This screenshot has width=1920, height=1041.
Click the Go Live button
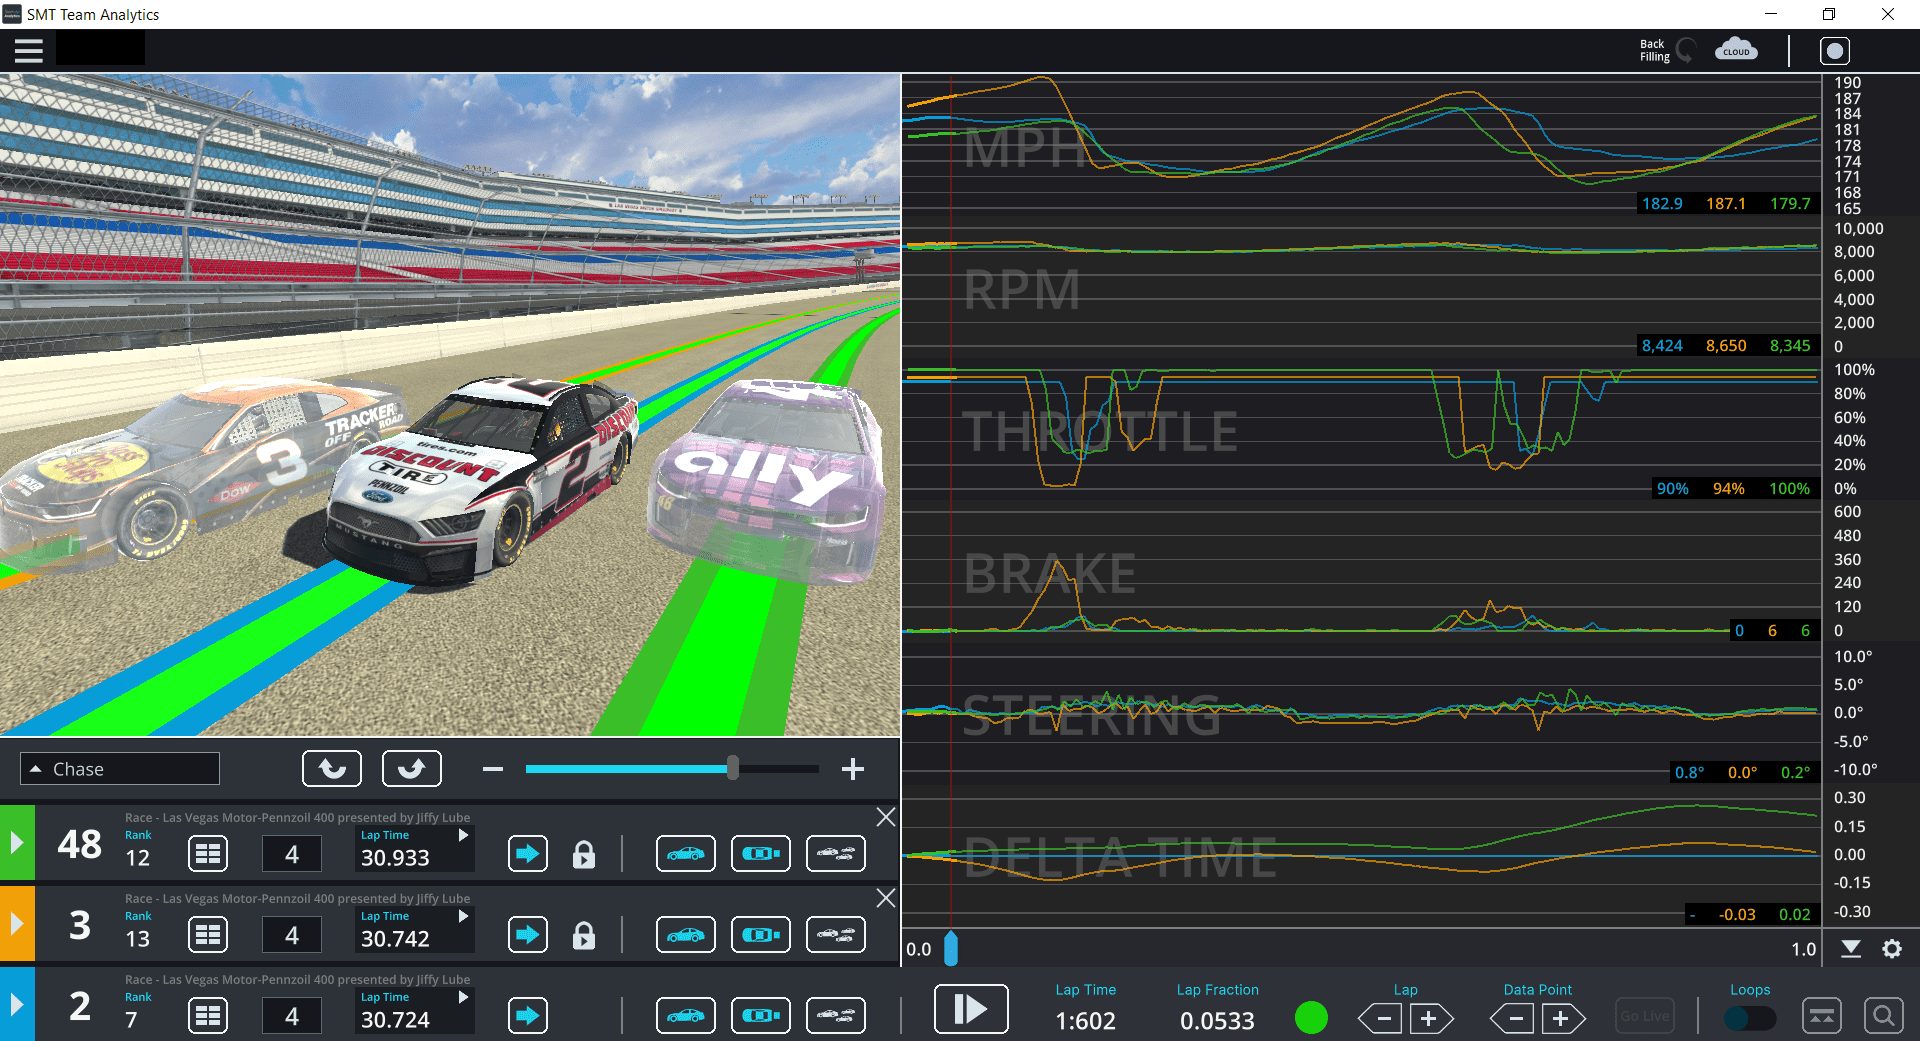coord(1645,1016)
